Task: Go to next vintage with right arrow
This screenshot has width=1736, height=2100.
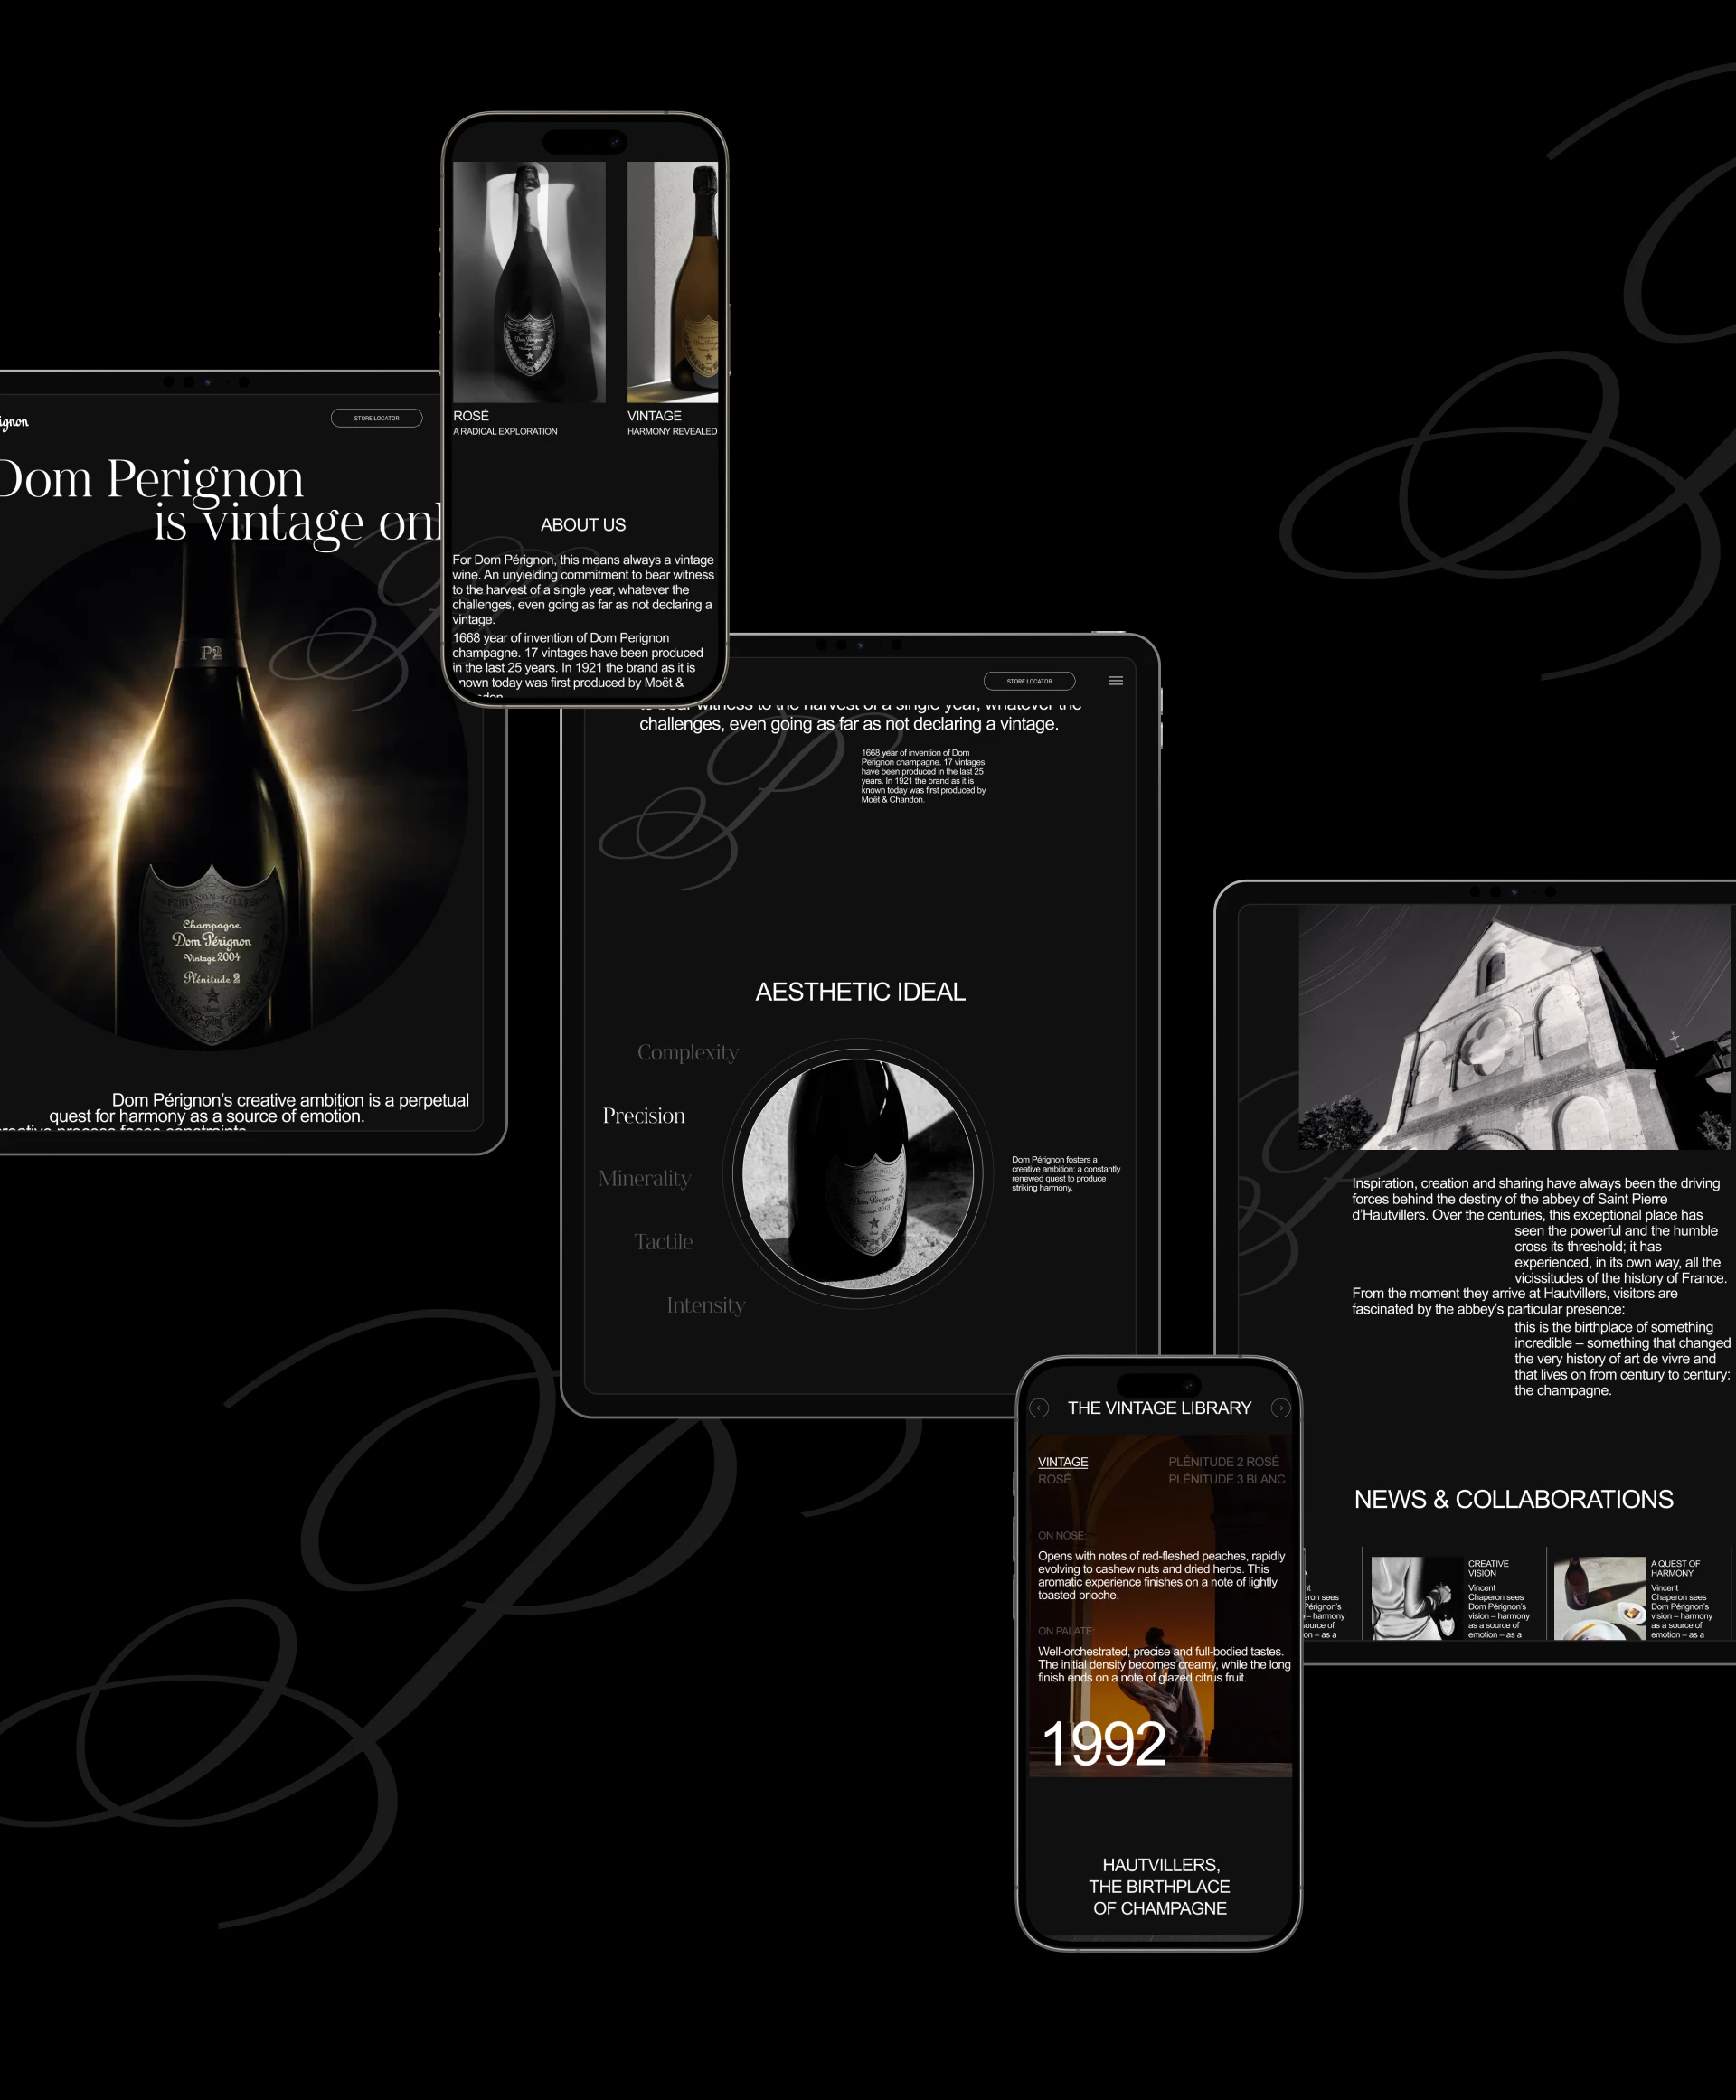Action: (1280, 1408)
